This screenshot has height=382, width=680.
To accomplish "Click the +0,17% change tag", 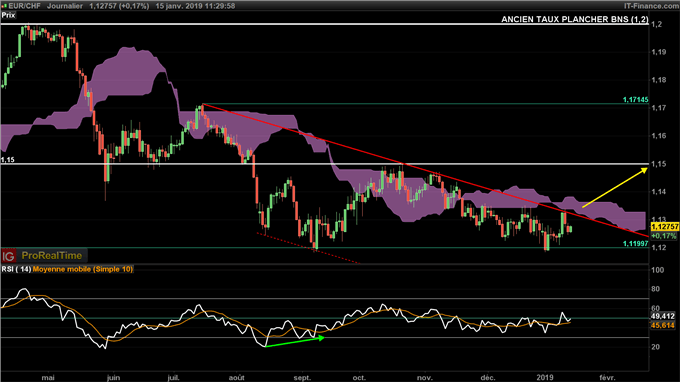I will pos(664,236).
